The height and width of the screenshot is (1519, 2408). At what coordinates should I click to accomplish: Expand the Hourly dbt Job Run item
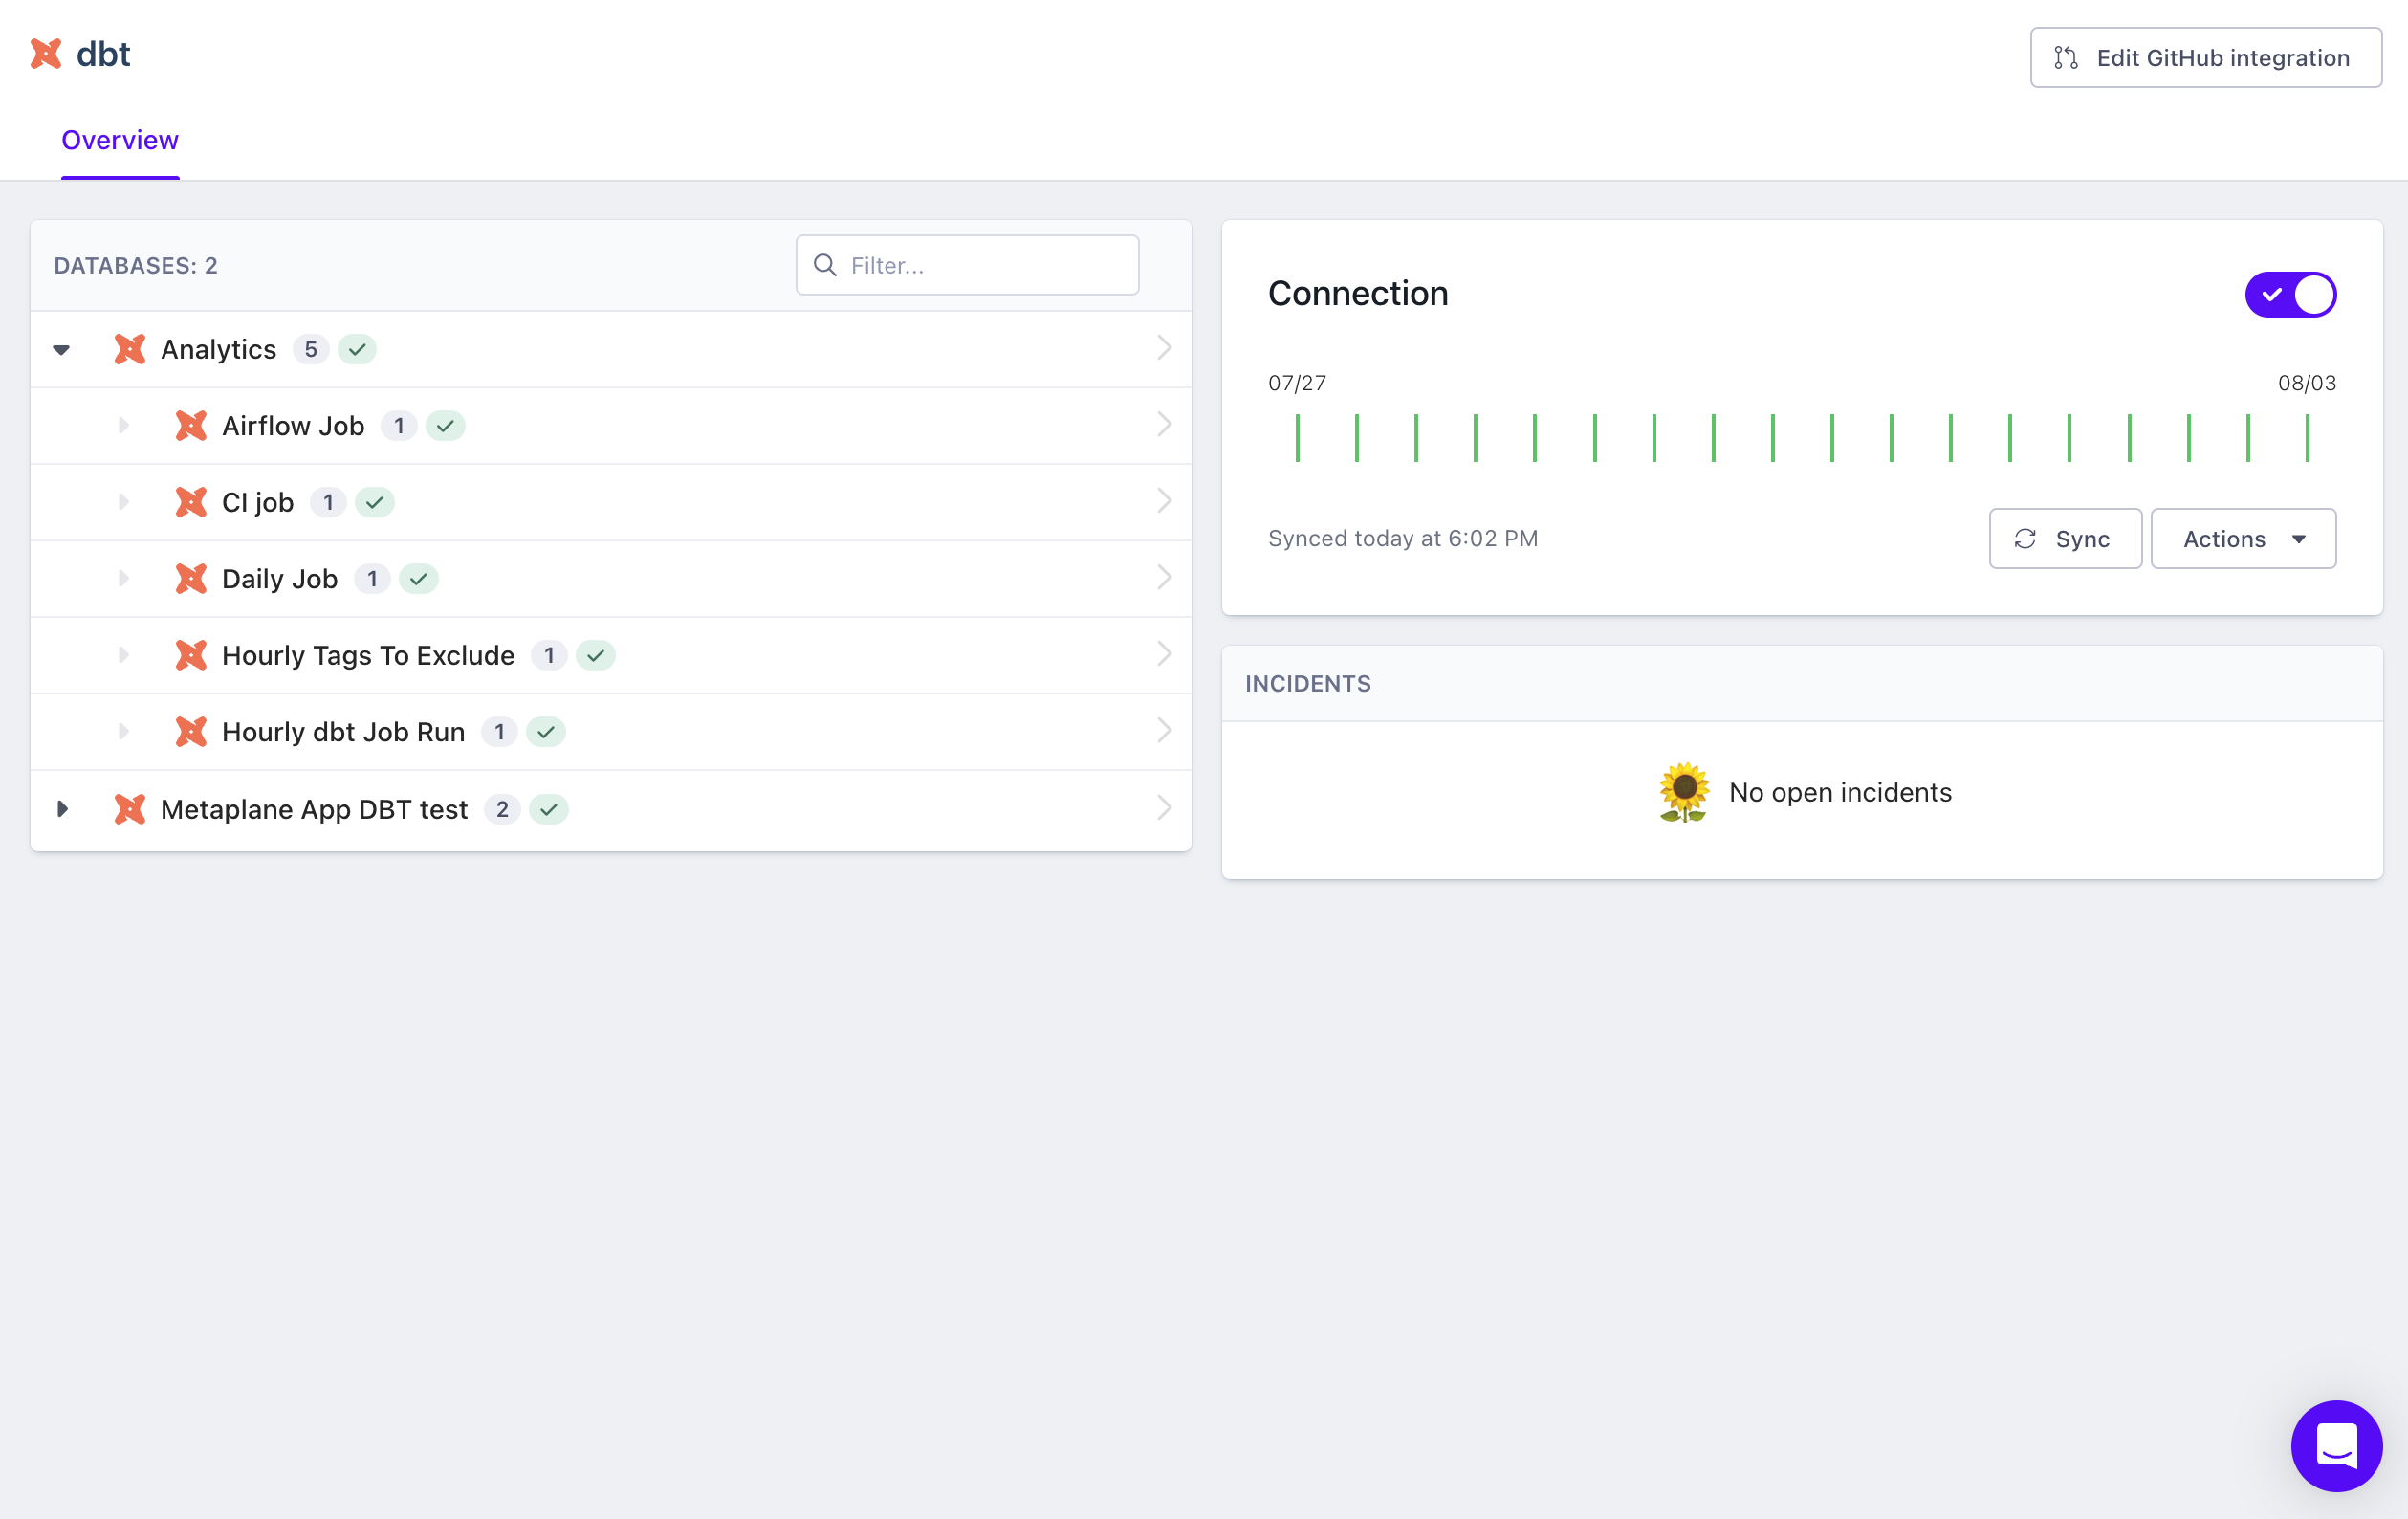click(x=123, y=732)
